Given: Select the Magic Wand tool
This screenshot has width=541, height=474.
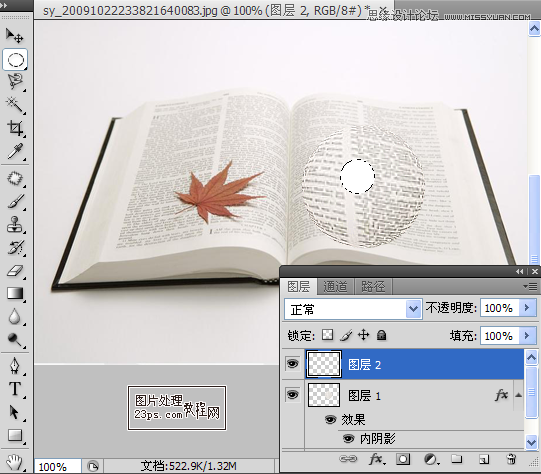Looking at the screenshot, I should (15, 105).
